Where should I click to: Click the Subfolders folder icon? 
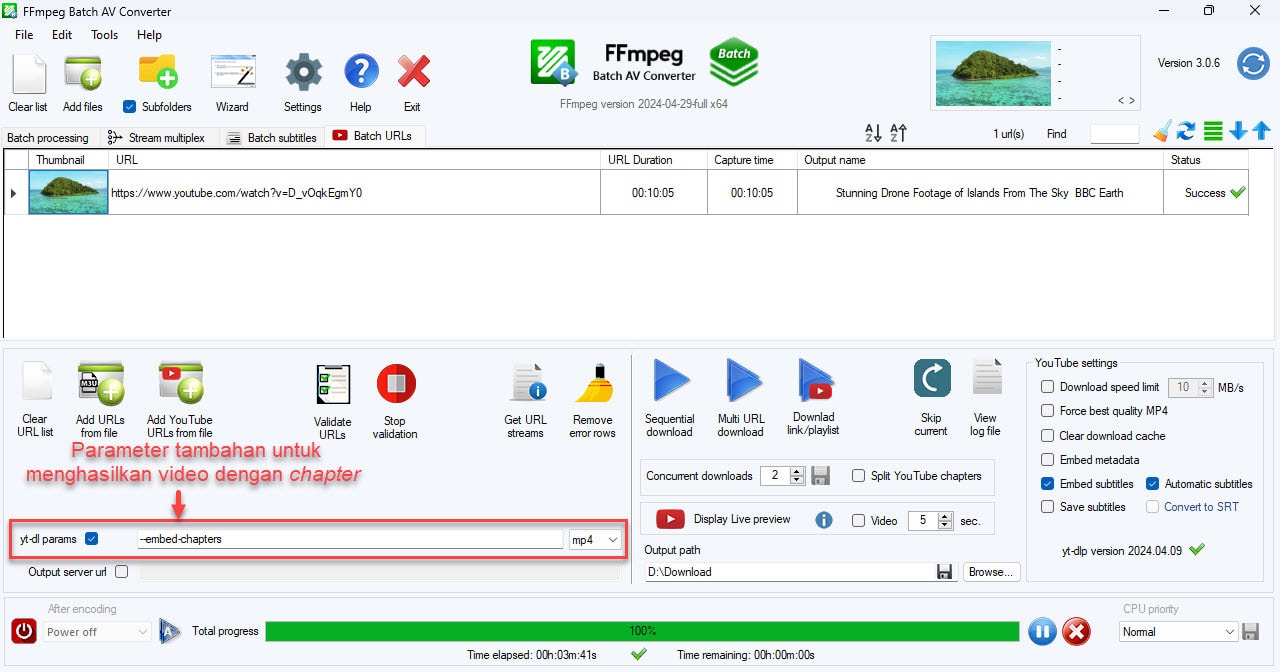[x=158, y=72]
